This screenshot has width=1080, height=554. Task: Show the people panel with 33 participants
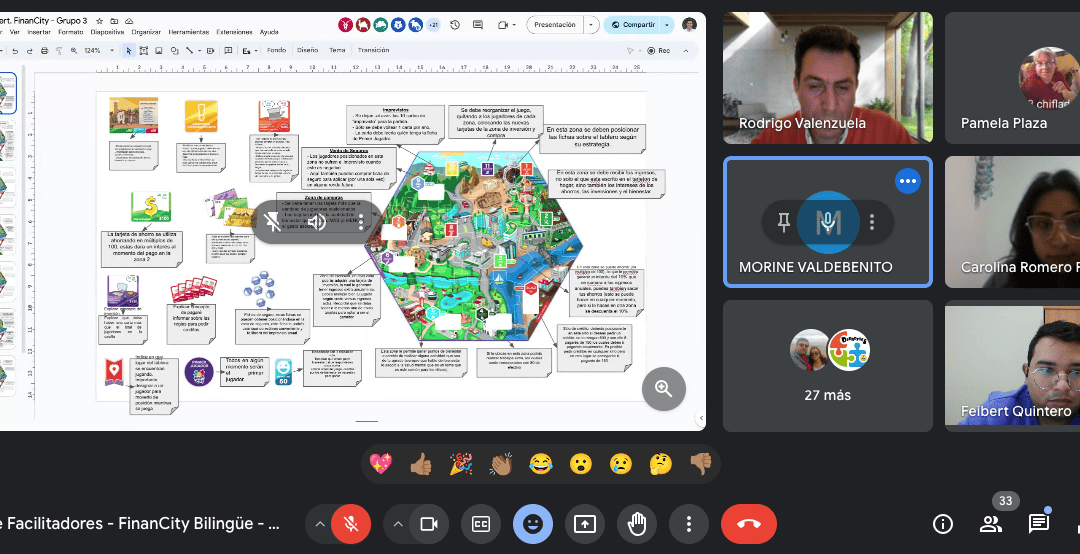[990, 524]
